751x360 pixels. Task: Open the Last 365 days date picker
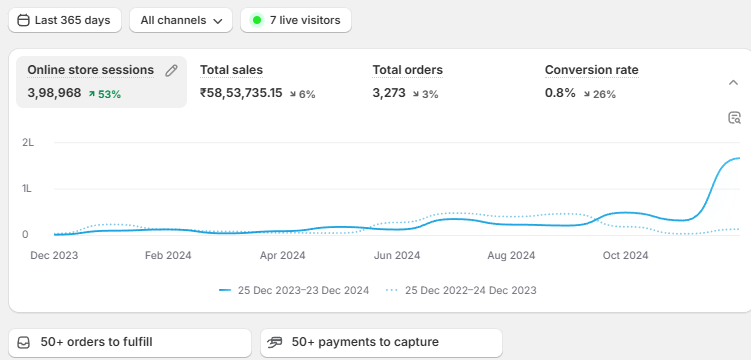[65, 20]
